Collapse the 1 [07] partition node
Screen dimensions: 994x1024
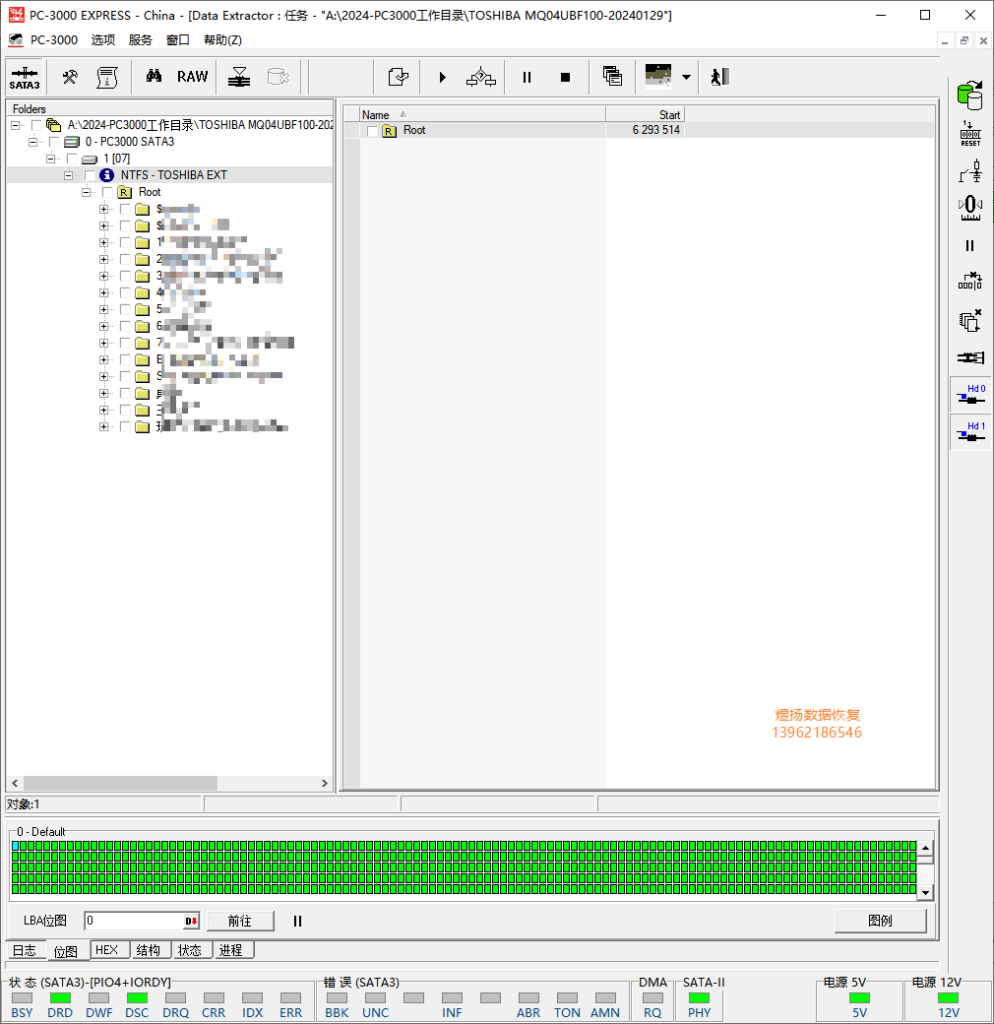coord(50,159)
